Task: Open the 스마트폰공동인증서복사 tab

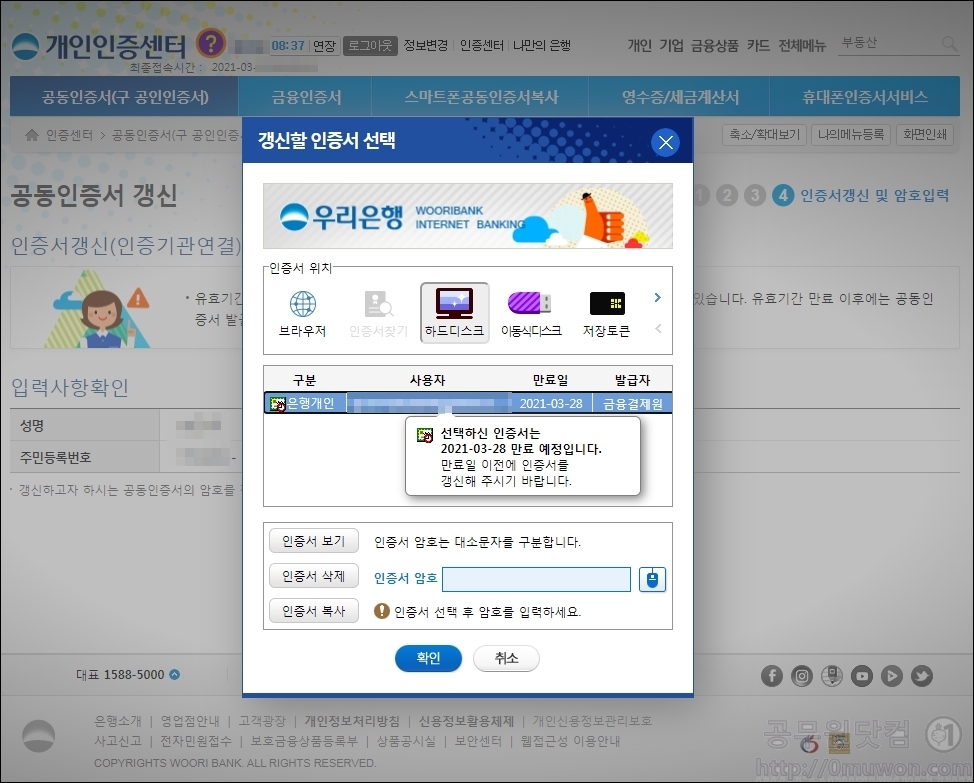Action: 481,97
